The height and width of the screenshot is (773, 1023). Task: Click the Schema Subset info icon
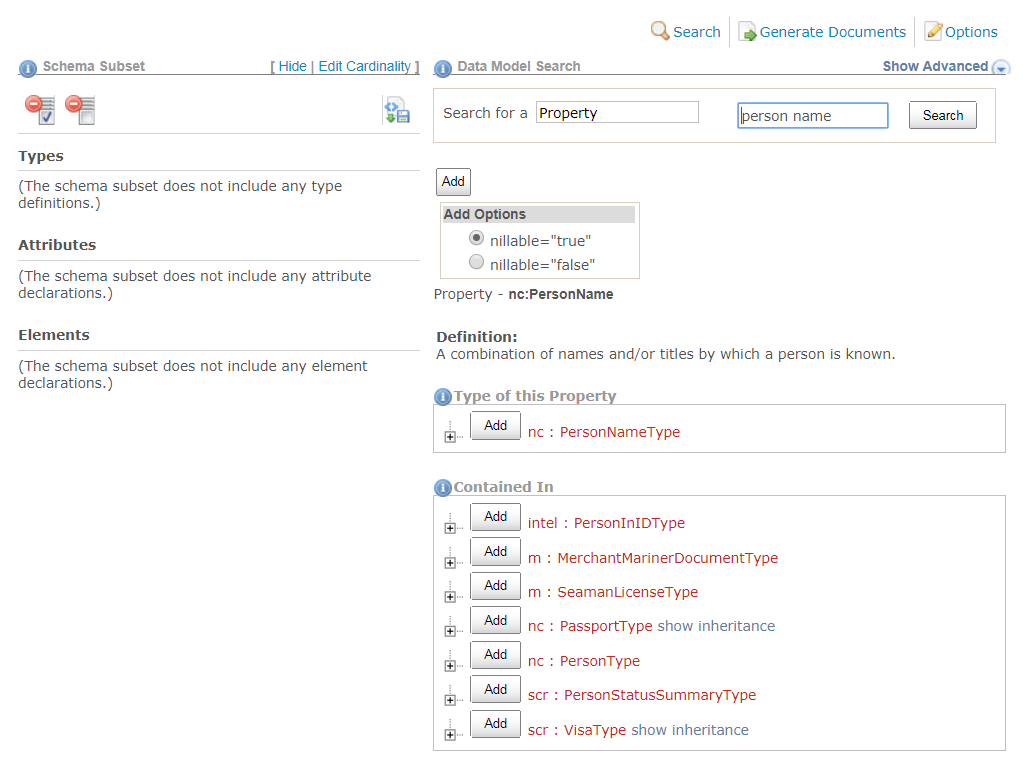(28, 68)
